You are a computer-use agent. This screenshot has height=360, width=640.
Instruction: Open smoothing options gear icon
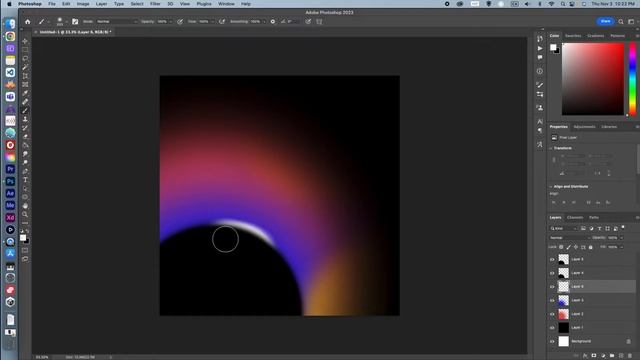[x=273, y=22]
